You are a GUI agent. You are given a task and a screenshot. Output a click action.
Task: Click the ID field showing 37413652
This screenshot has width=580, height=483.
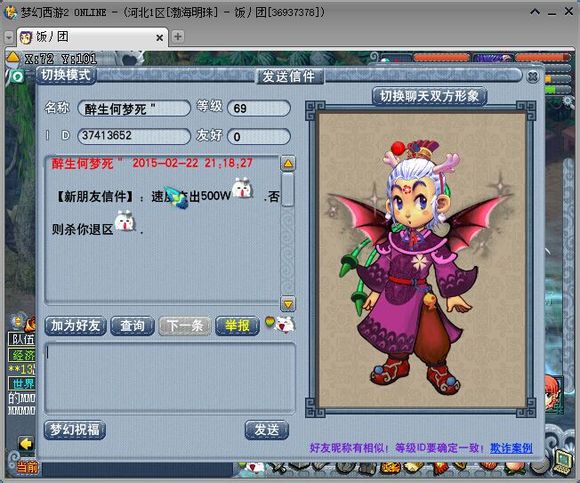134,136
